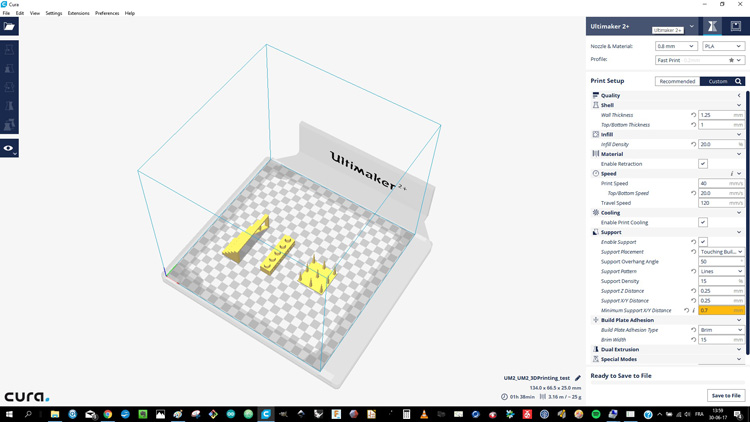Select the Mirror tool in left toolbar

click(x=9, y=106)
